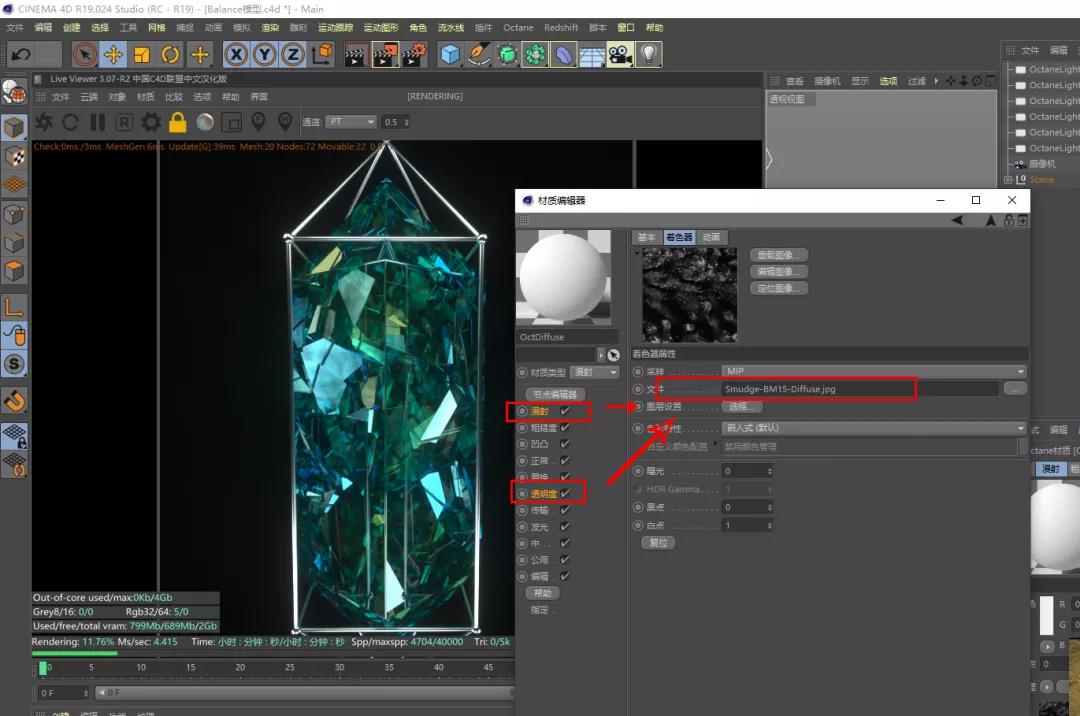The height and width of the screenshot is (716, 1080).
Task: Expand the Scene object in Object Manager
Action: click(x=1008, y=180)
